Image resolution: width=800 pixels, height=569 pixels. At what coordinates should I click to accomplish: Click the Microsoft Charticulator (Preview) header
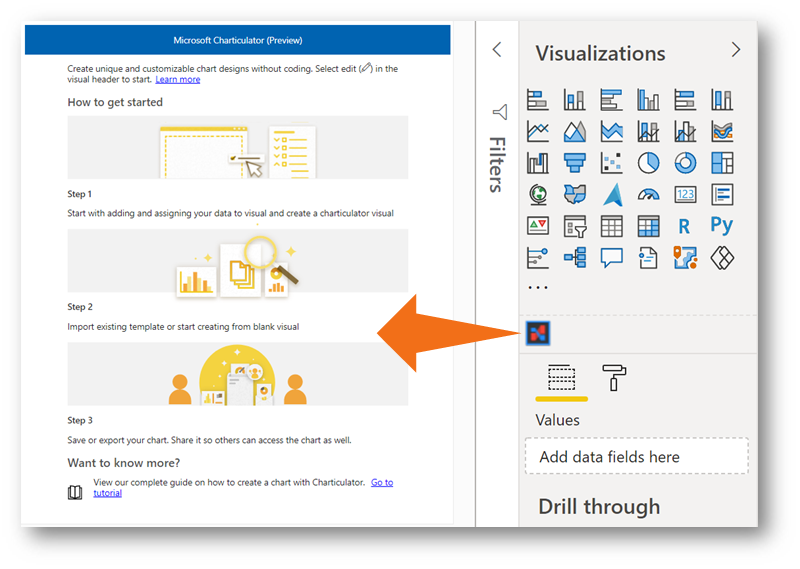[x=238, y=40]
